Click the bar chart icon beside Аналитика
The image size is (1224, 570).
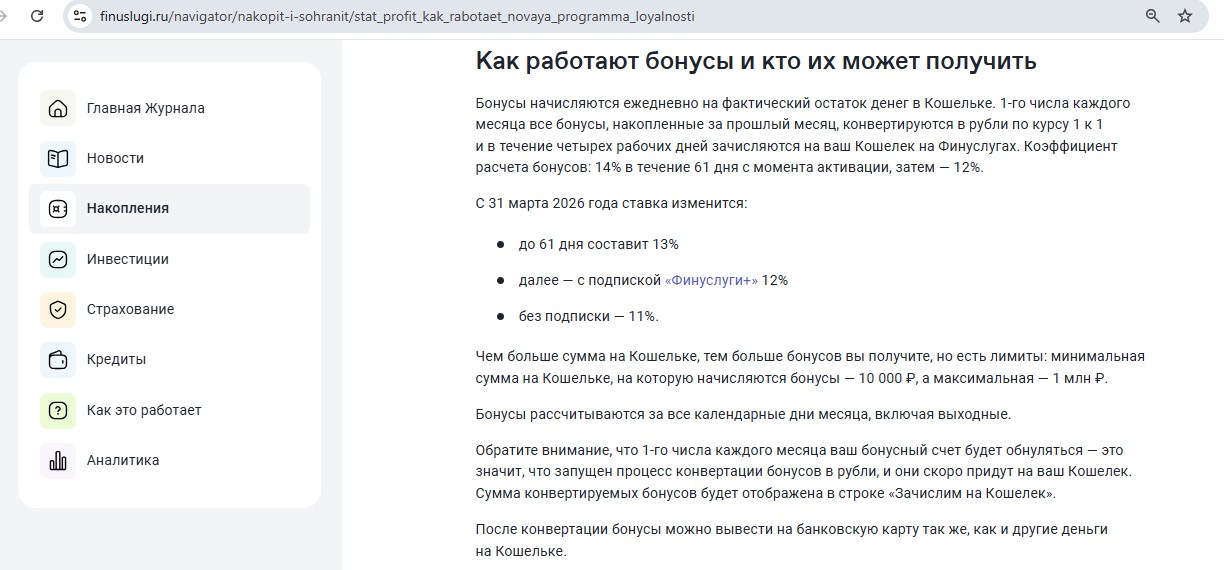click(58, 460)
